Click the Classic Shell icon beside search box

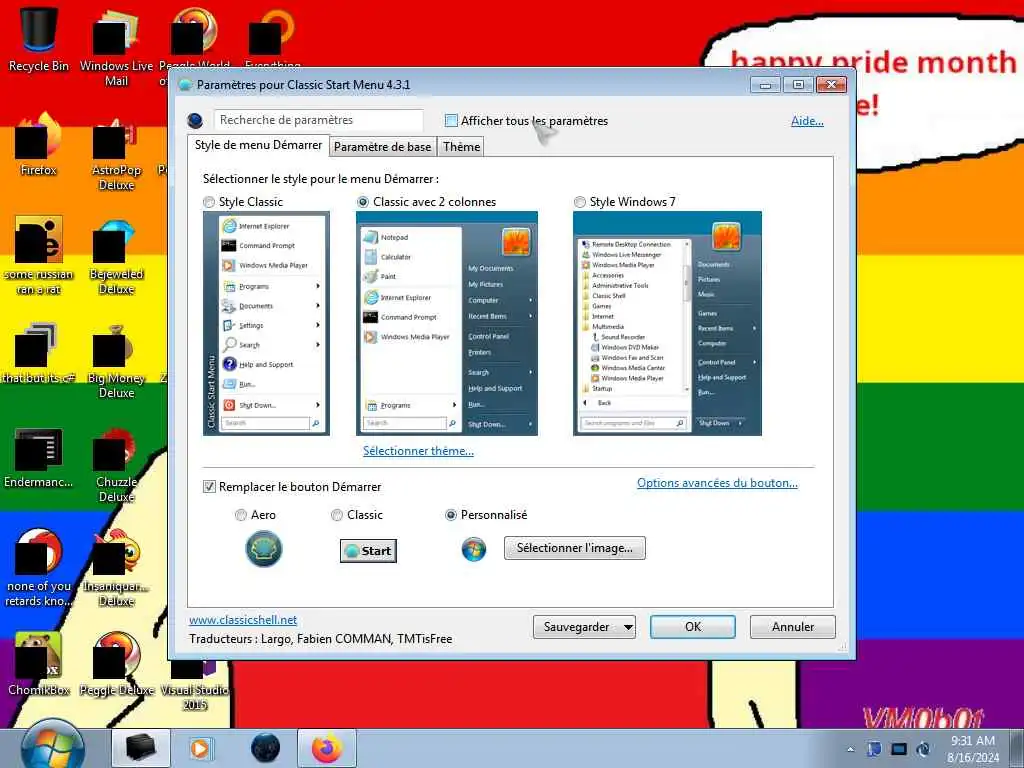pyautogui.click(x=195, y=120)
